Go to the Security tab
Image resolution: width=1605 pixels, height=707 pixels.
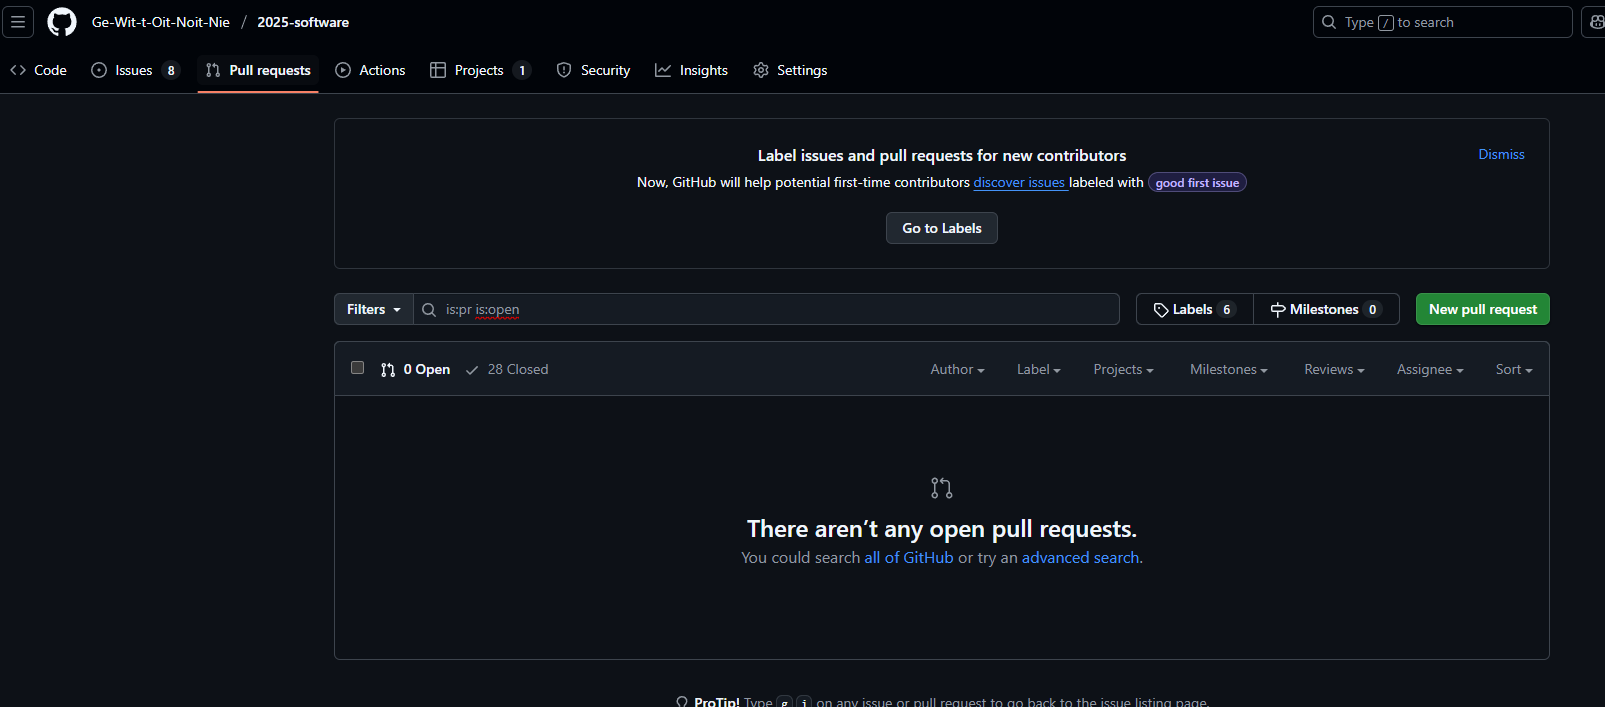(x=593, y=70)
